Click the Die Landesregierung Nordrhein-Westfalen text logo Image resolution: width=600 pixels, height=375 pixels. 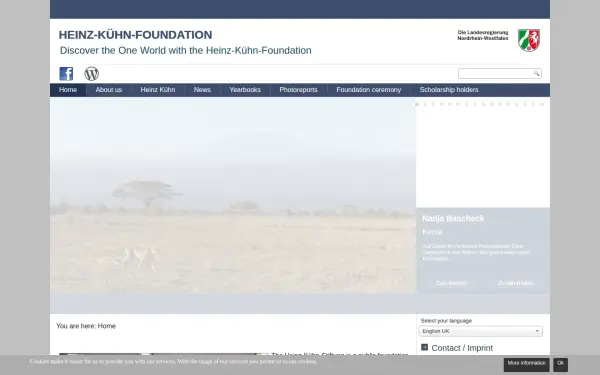point(483,35)
